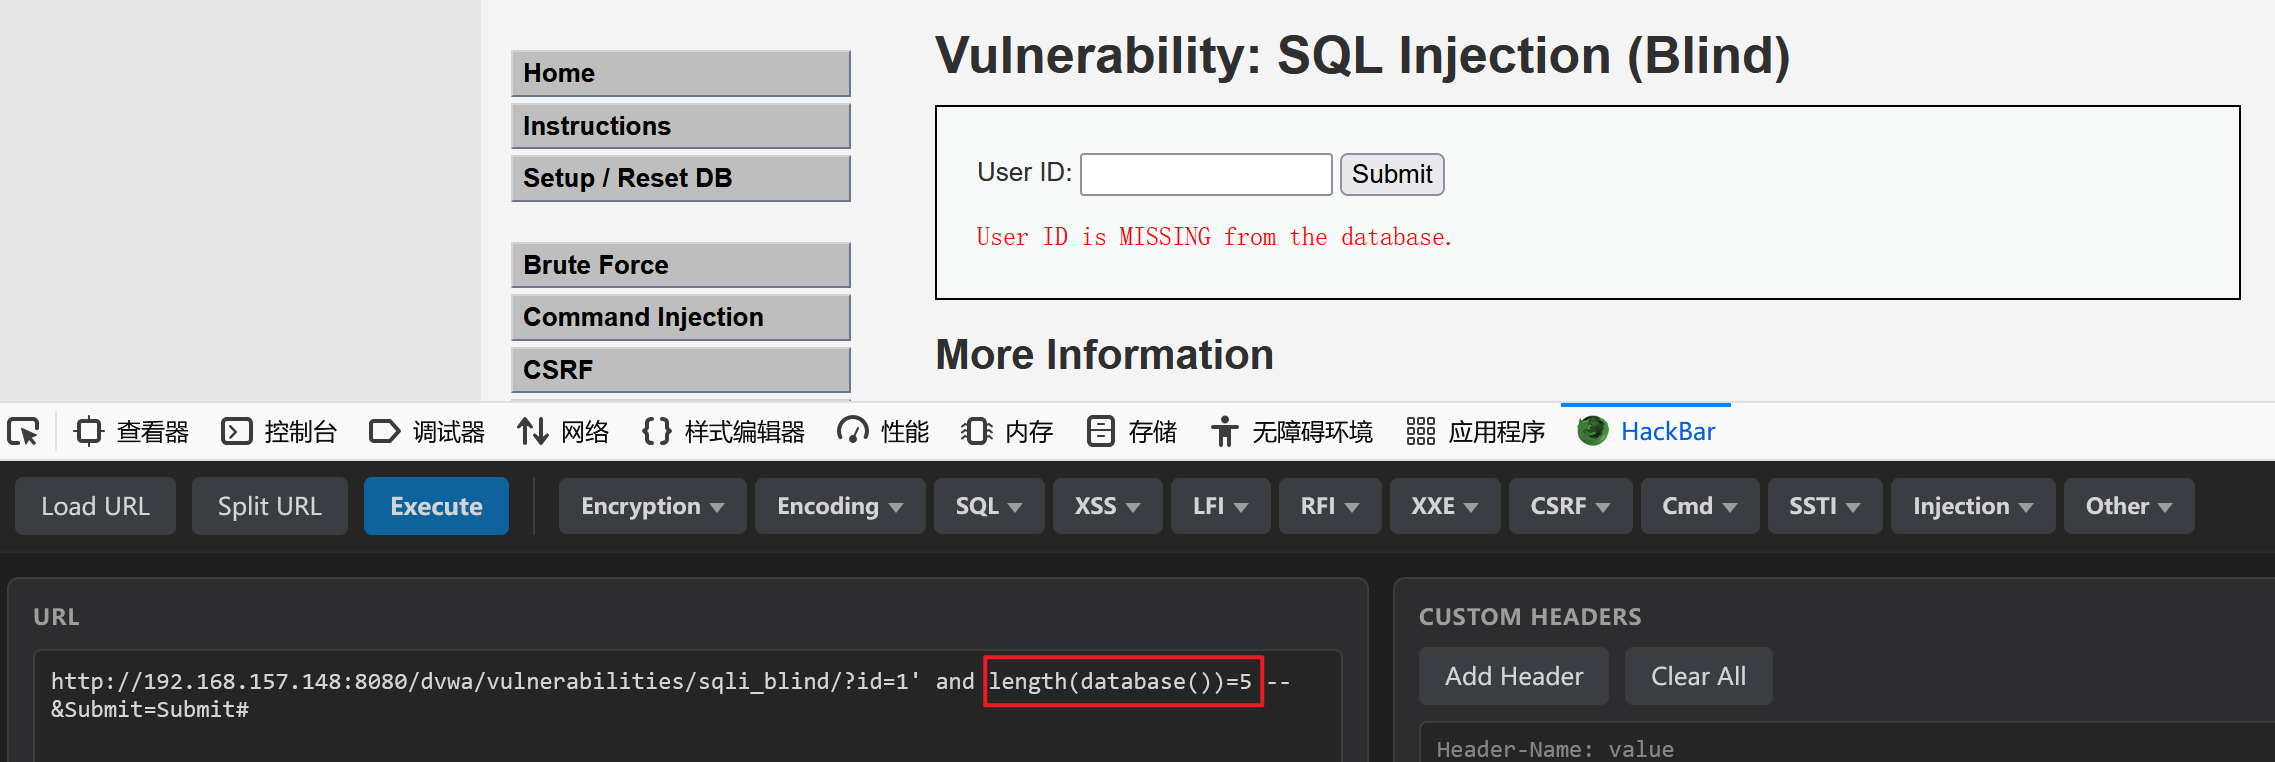Click the blue Execute button
Screen dimensions: 2275x762
[436, 506]
